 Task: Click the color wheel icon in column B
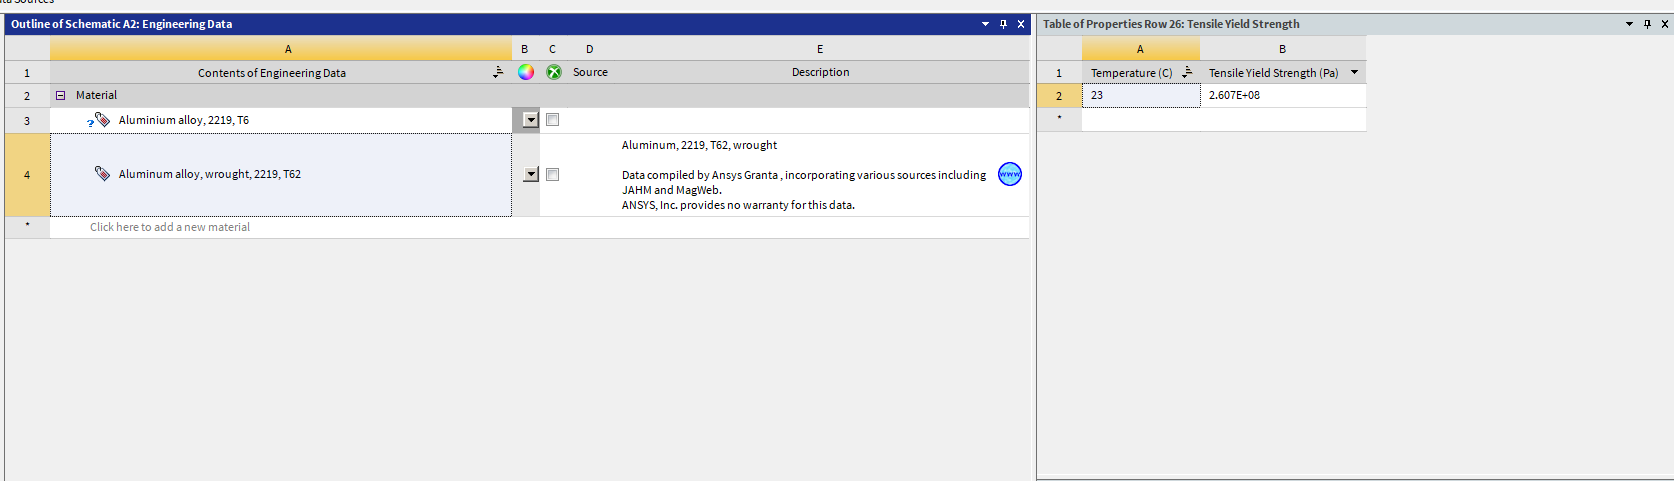pyautogui.click(x=526, y=72)
